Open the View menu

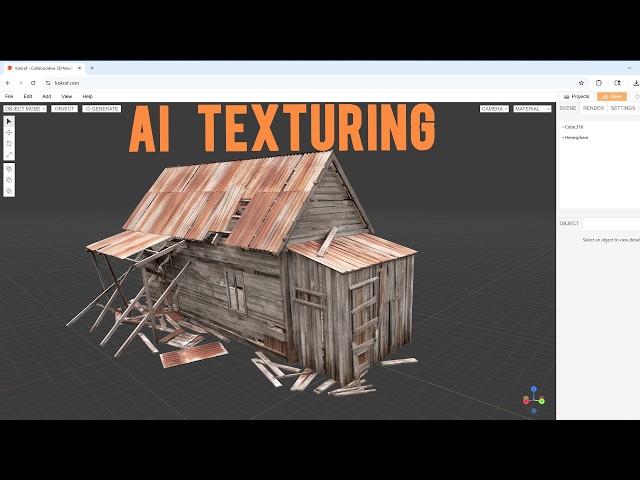click(x=67, y=96)
